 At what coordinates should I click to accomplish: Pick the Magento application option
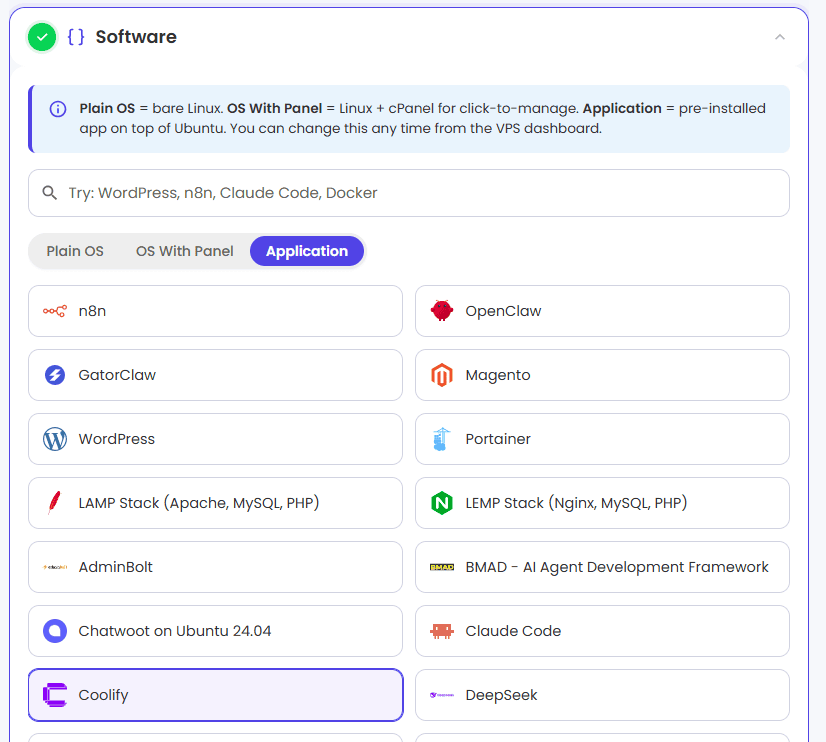(602, 375)
